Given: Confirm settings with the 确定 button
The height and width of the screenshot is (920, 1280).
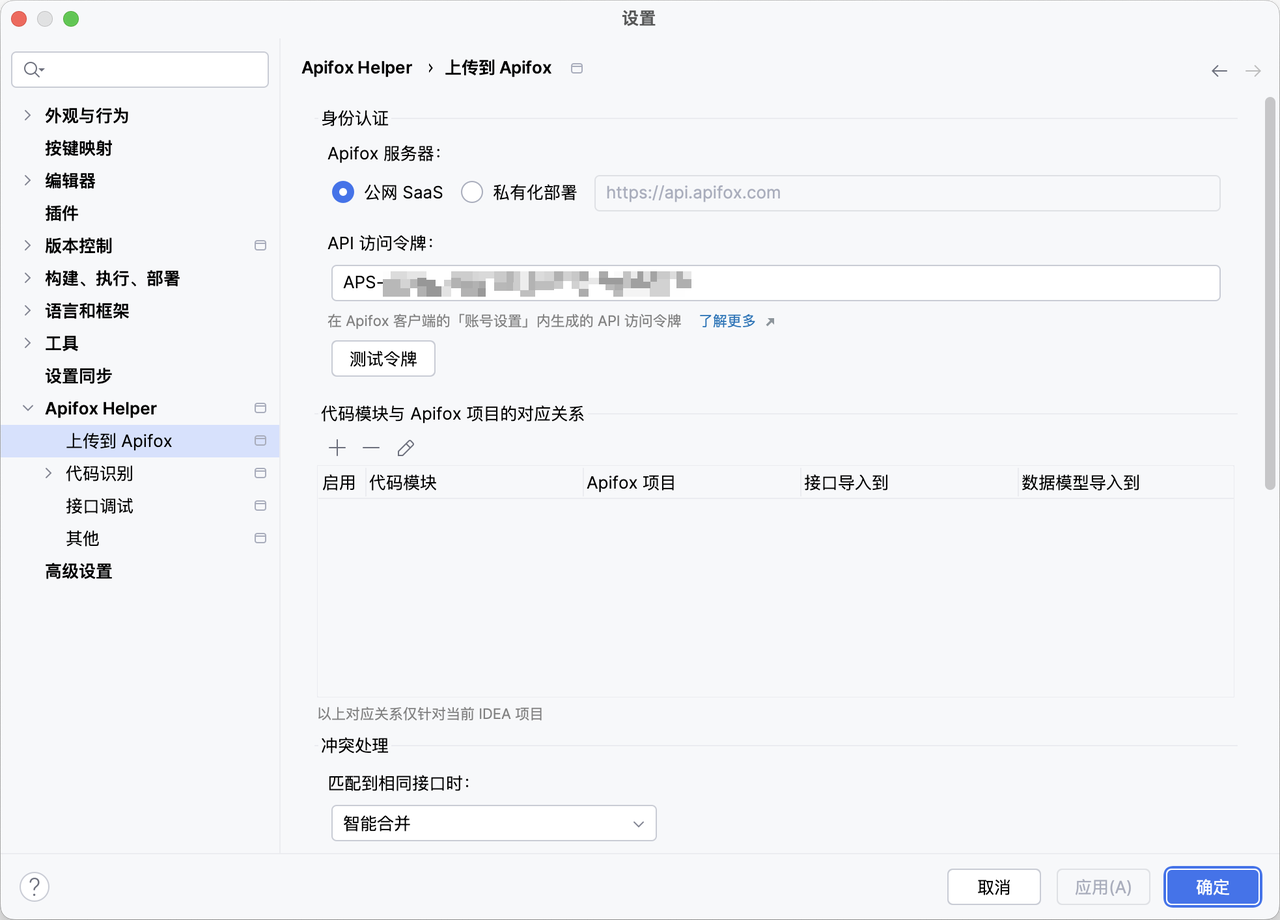Looking at the screenshot, I should pyautogui.click(x=1212, y=886).
